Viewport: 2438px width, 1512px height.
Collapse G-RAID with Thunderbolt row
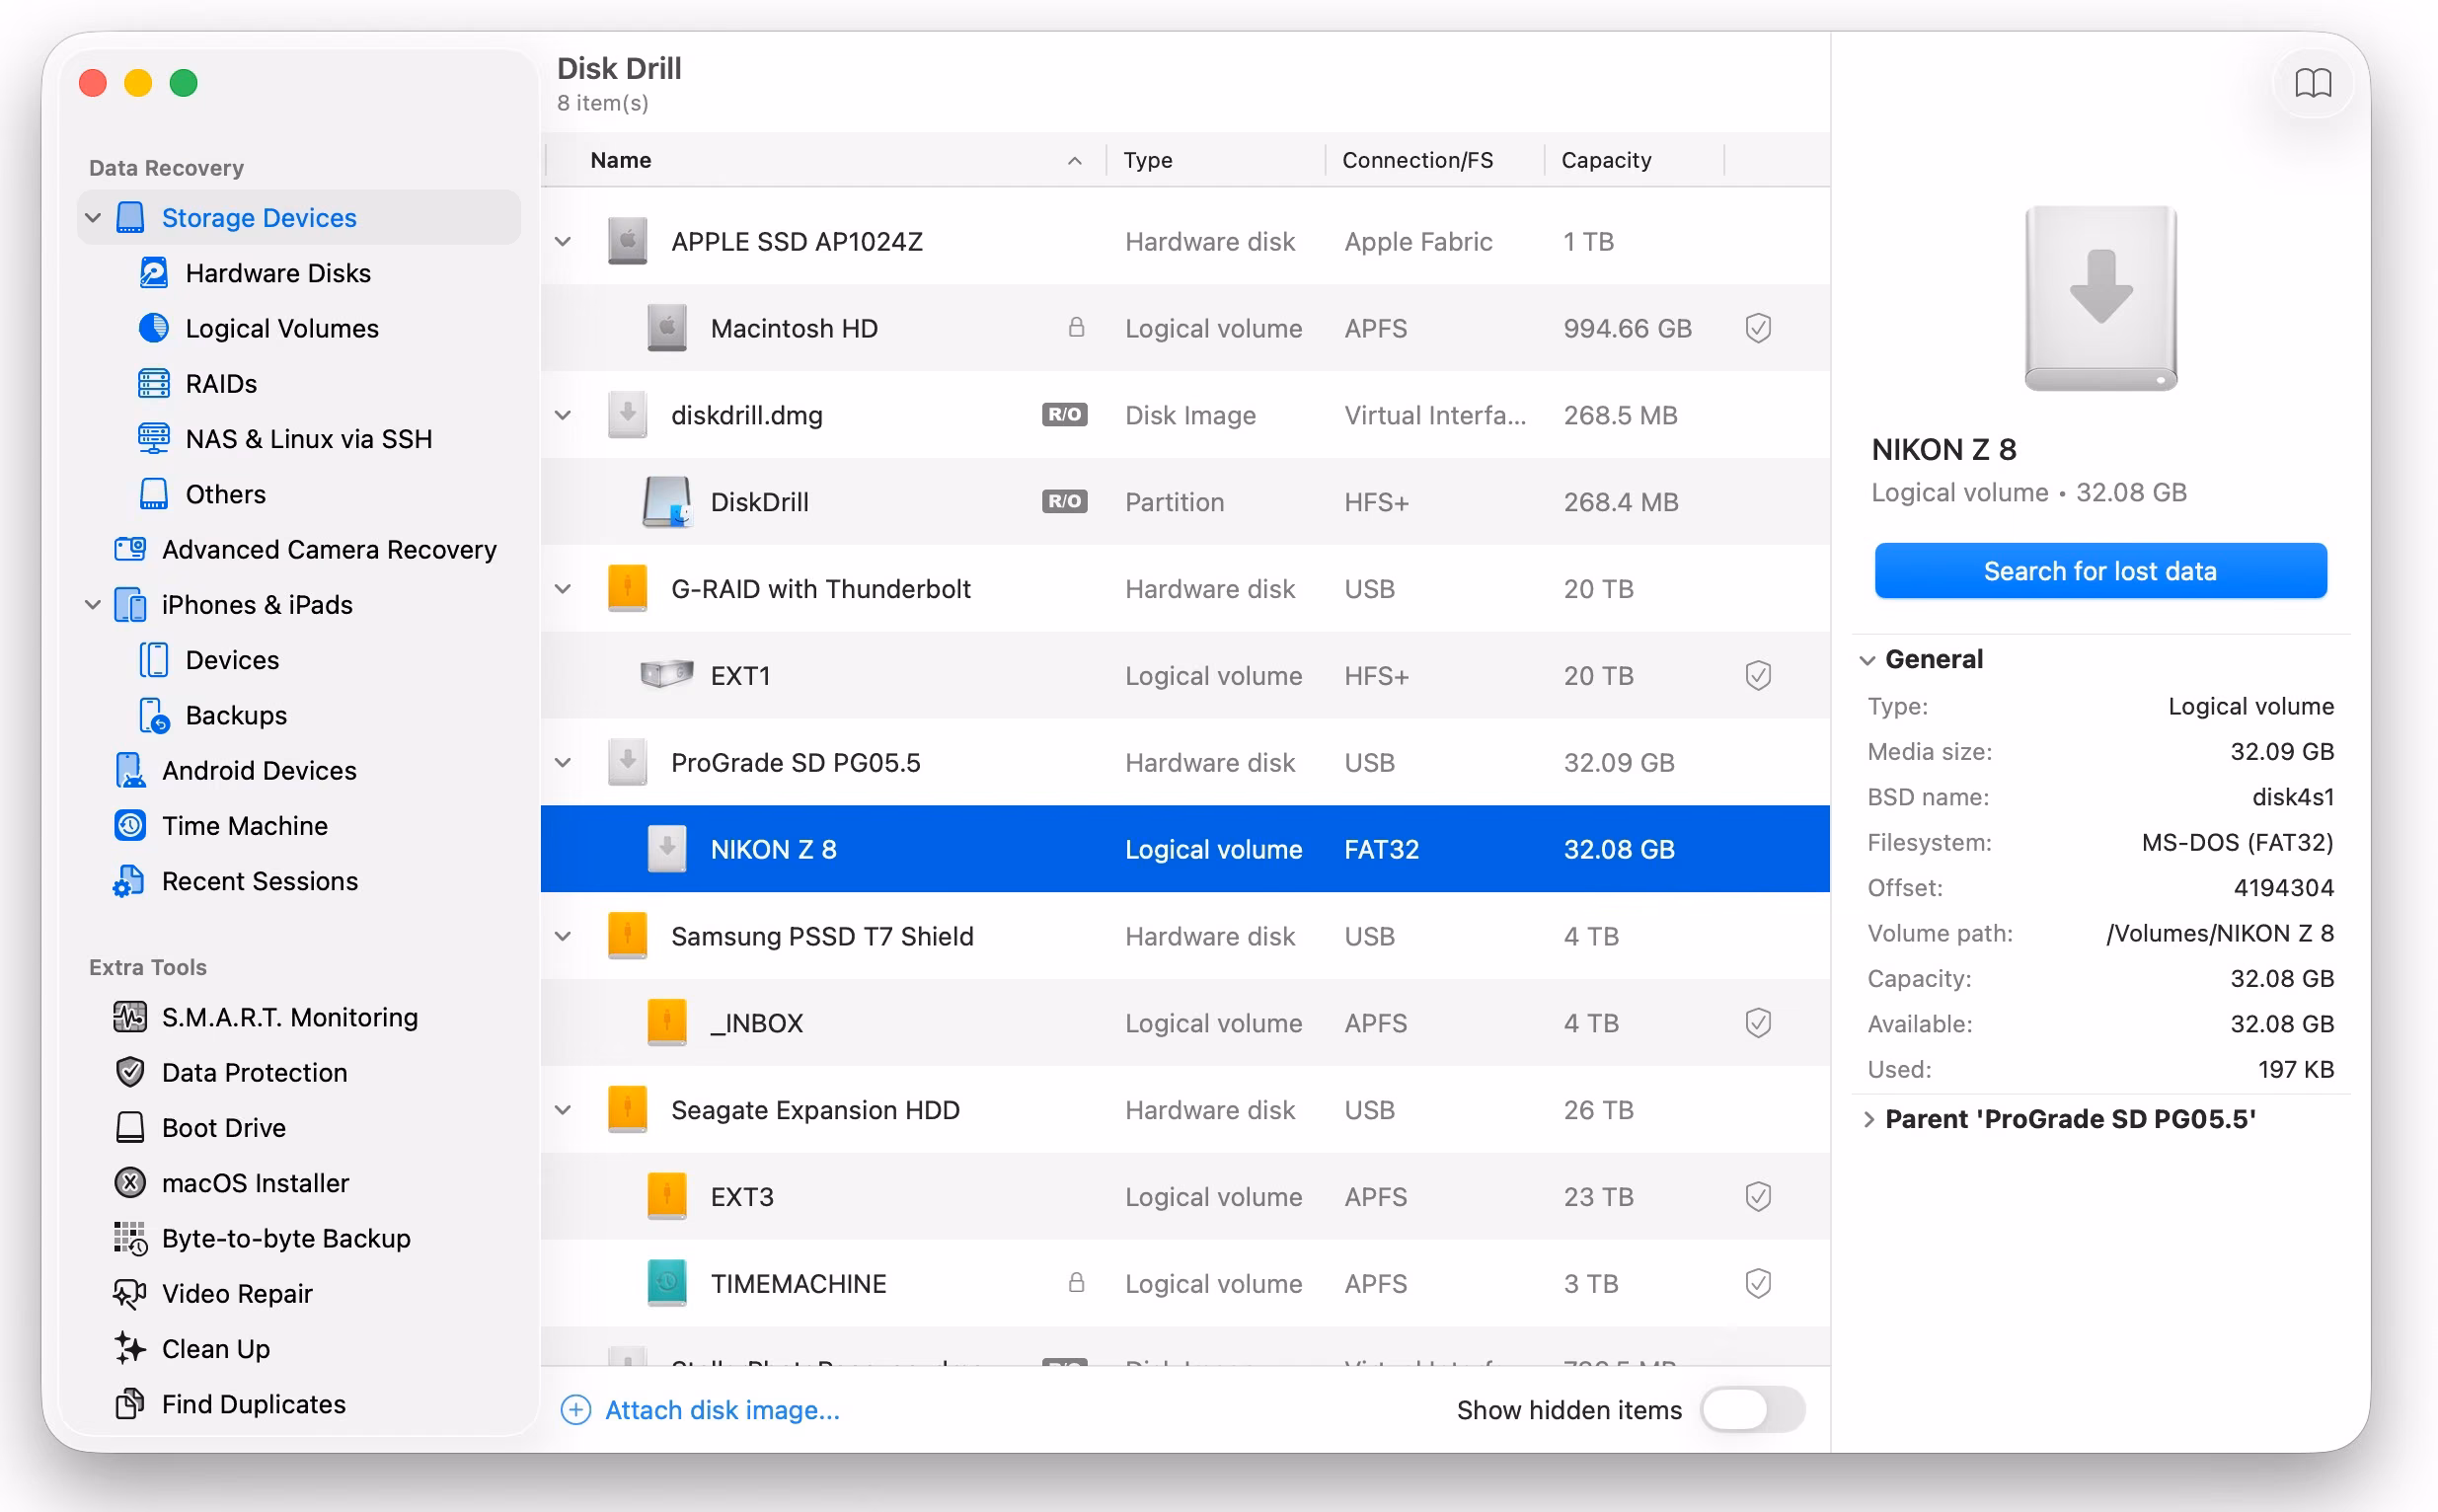(x=563, y=589)
